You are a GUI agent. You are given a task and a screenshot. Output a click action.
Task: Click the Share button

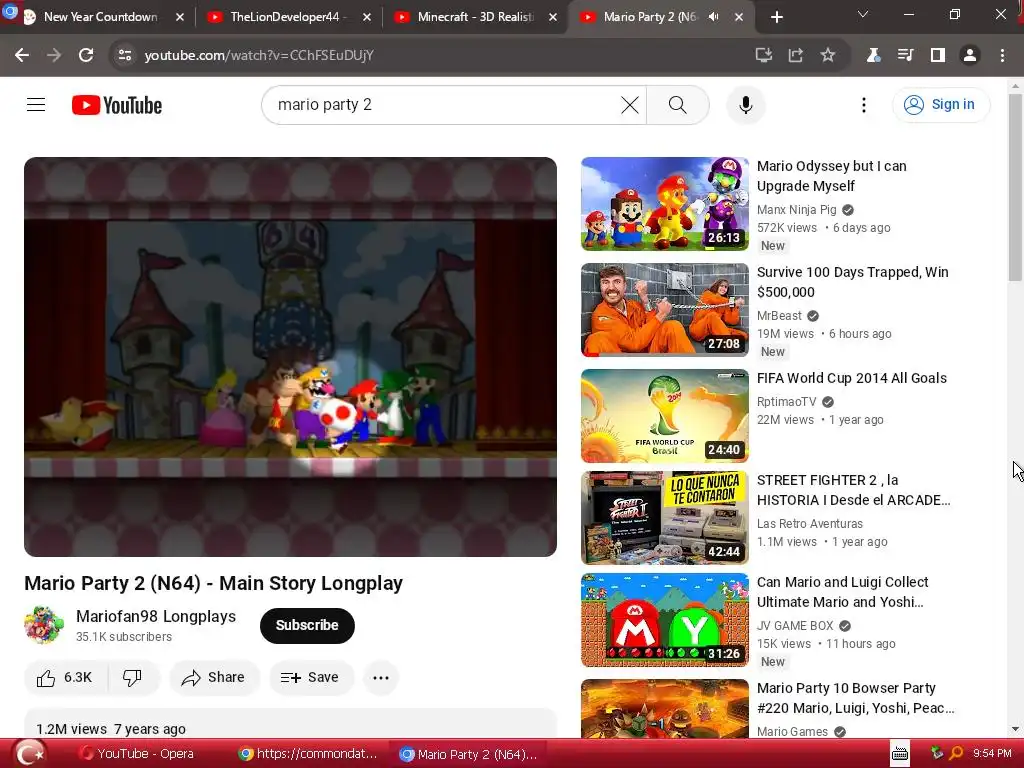[x=214, y=677]
